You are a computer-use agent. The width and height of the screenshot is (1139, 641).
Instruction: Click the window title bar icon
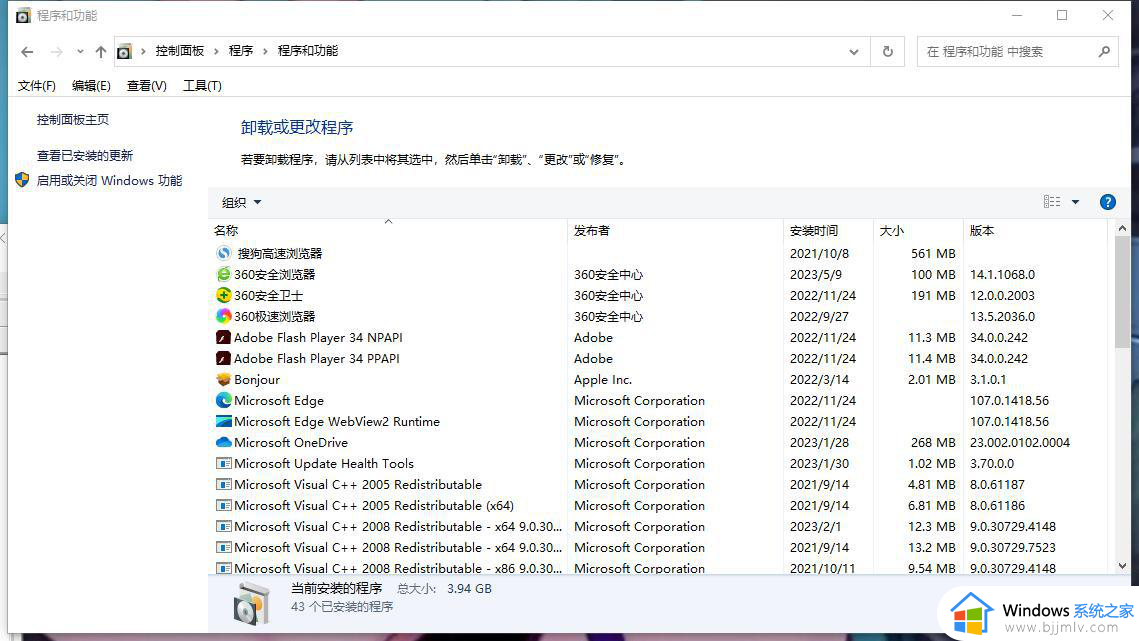(x=23, y=15)
